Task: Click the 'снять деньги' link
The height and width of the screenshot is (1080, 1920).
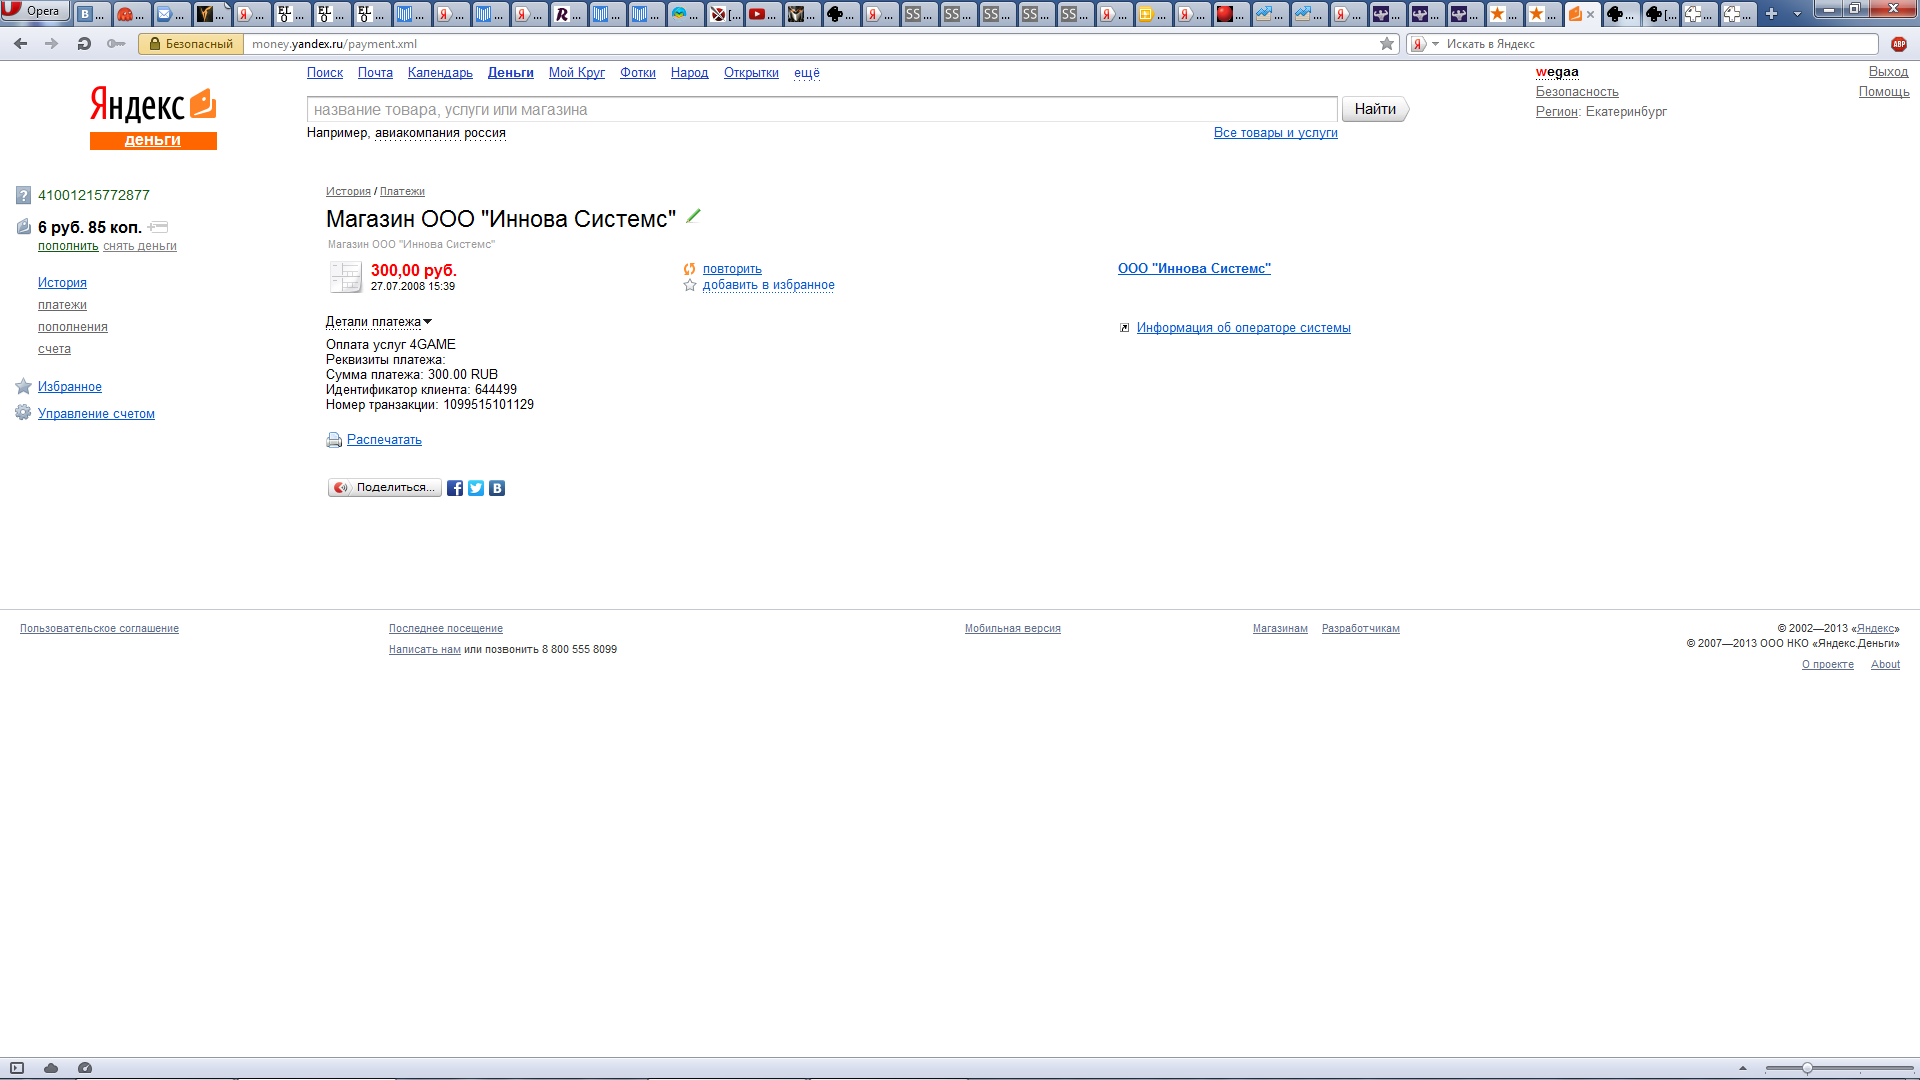Action: point(140,246)
